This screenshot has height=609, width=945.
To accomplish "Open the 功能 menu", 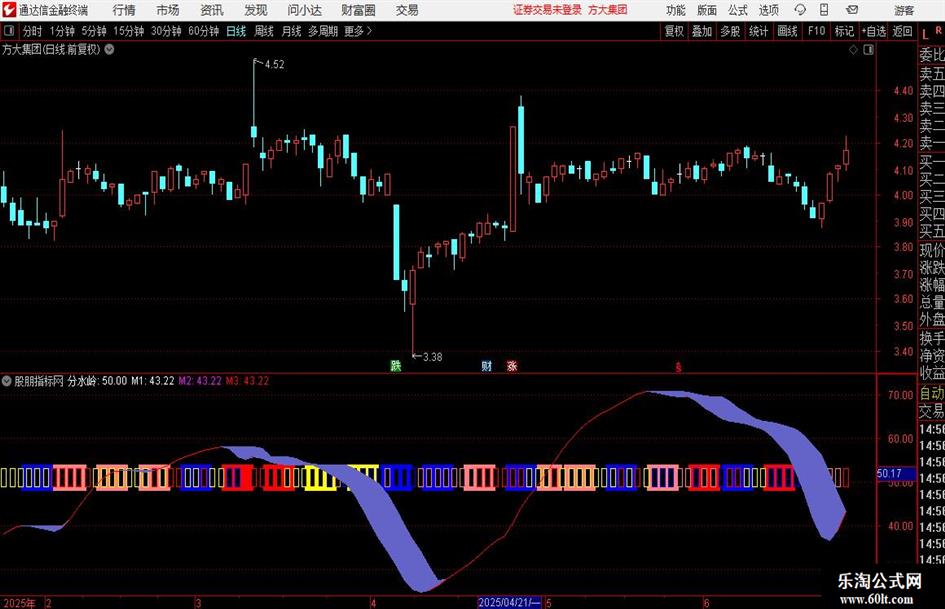I will (676, 10).
